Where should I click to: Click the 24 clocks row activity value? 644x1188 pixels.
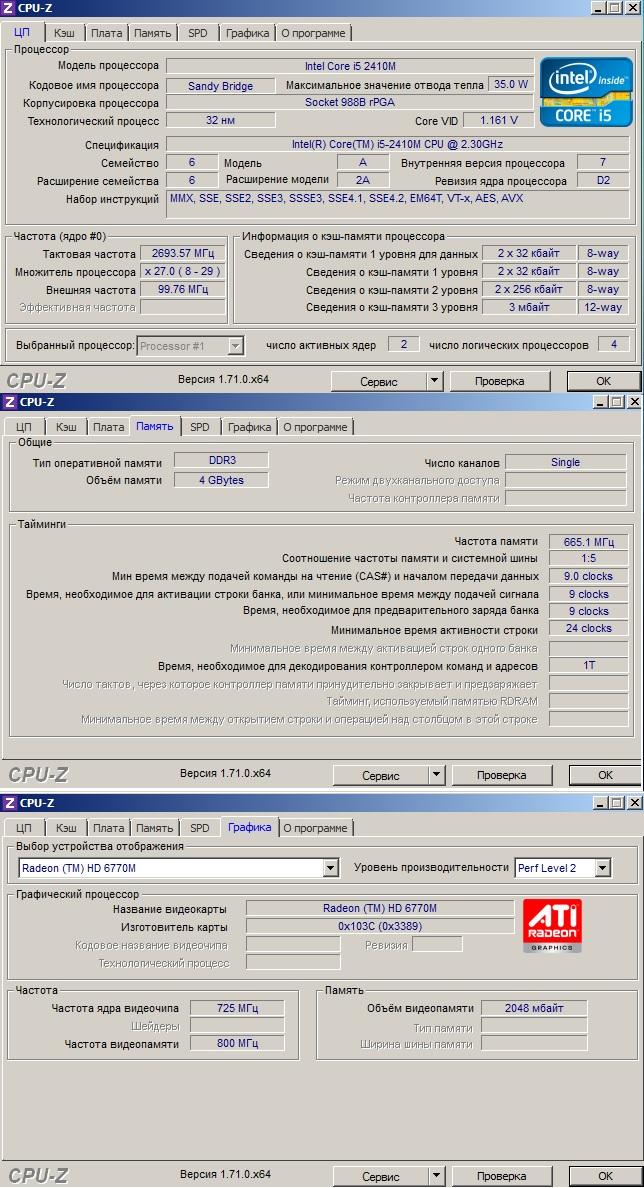[x=589, y=628]
